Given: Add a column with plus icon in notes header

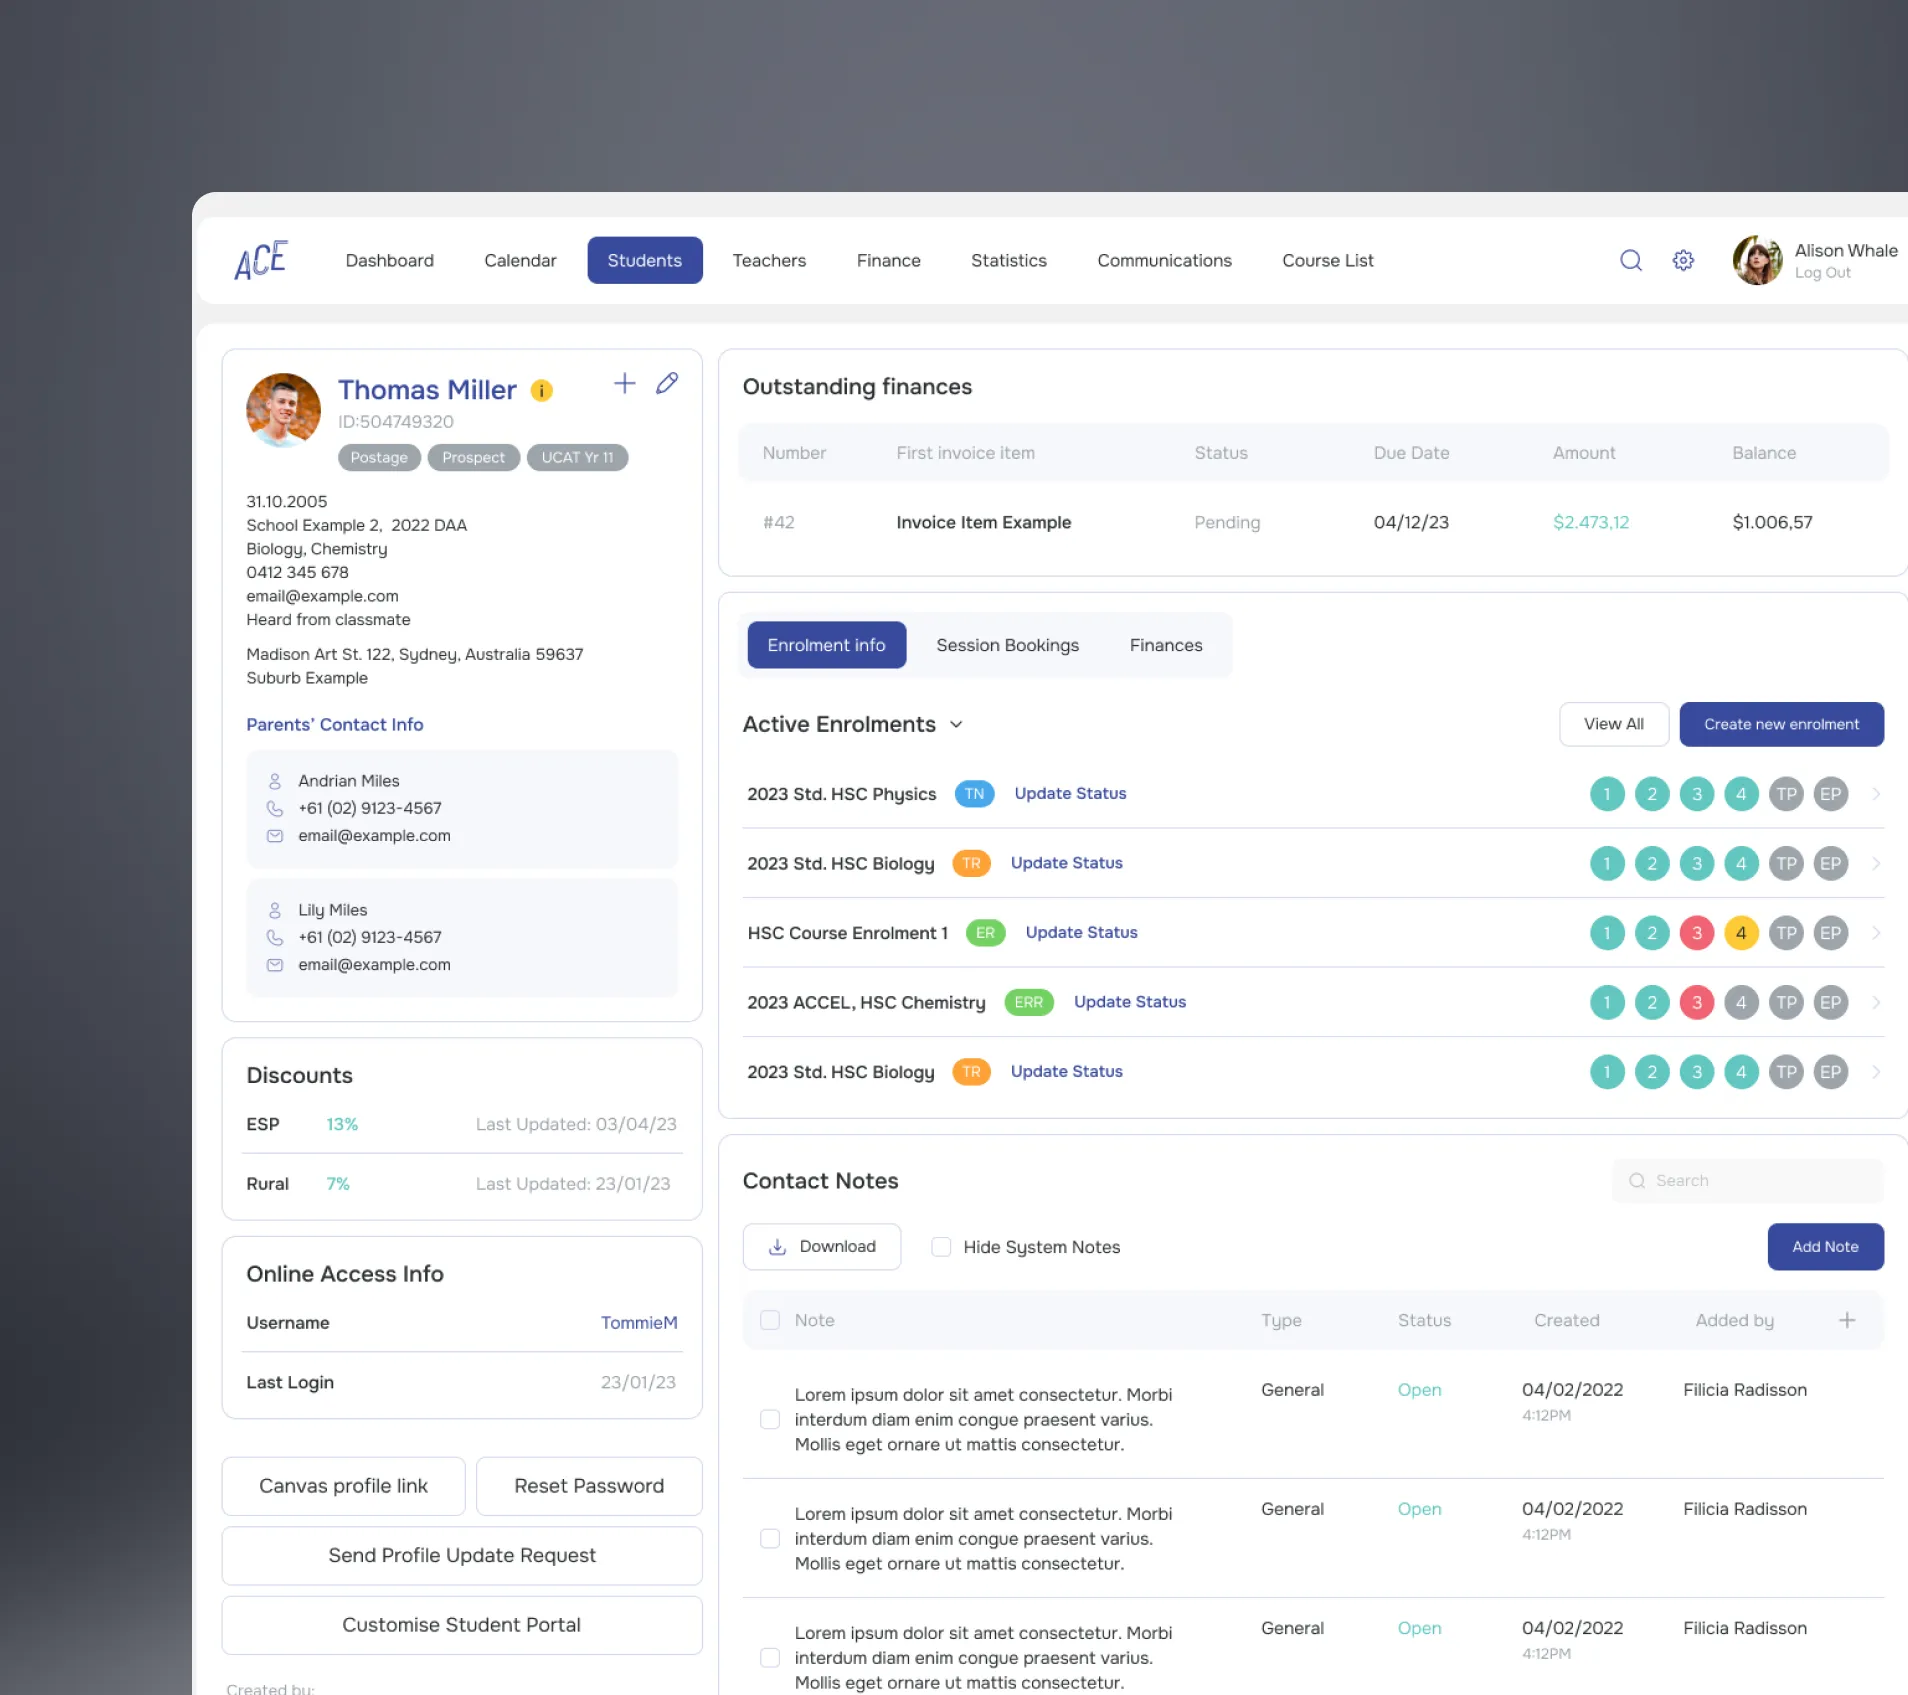Looking at the screenshot, I should point(1846,1320).
